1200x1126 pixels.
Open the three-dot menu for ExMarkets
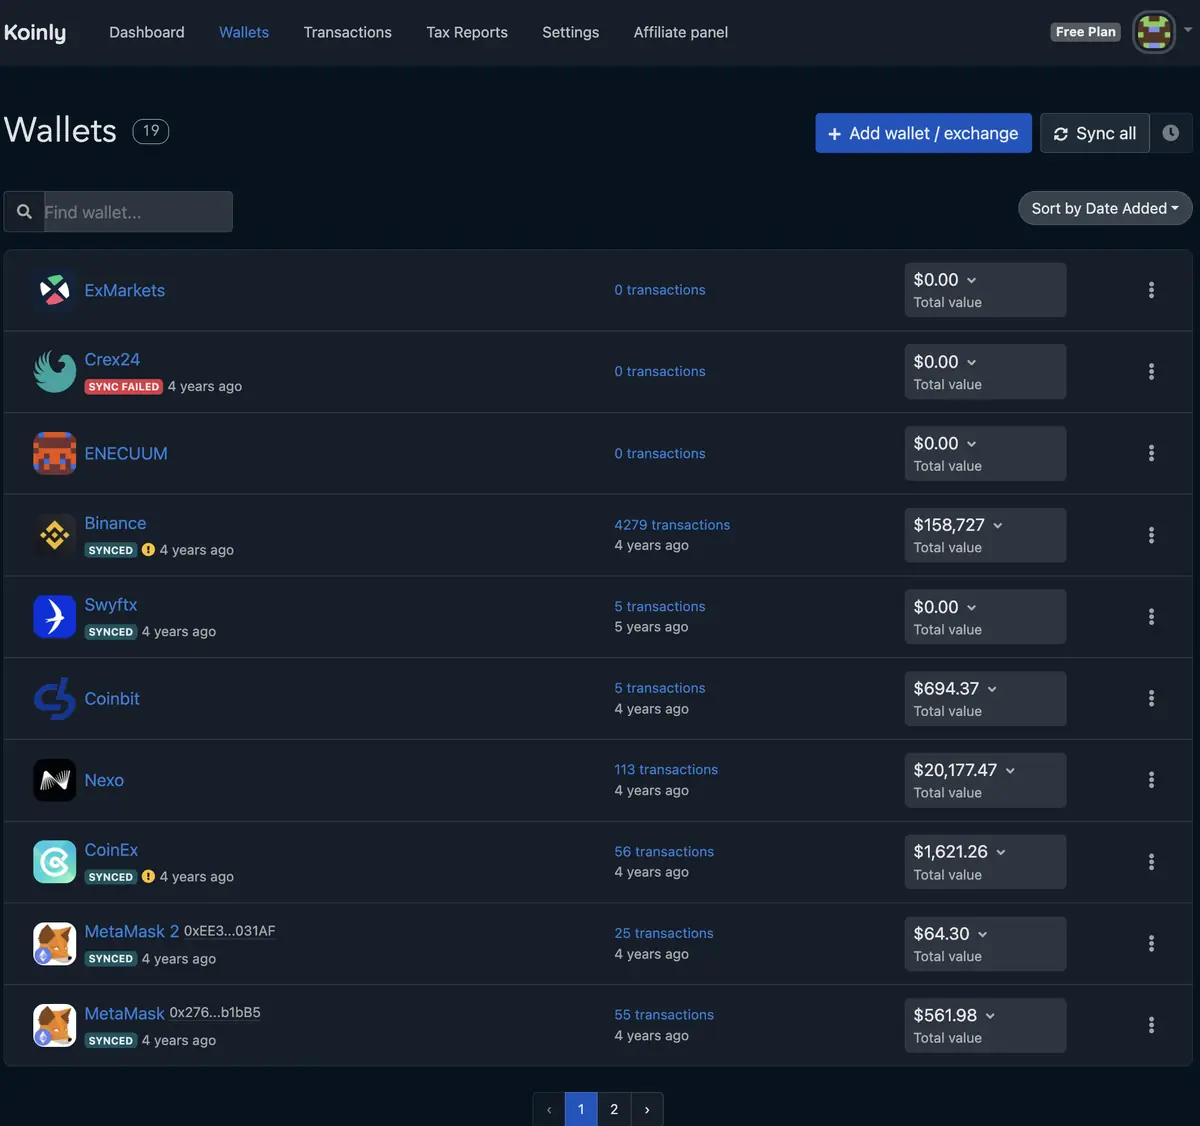pos(1151,290)
